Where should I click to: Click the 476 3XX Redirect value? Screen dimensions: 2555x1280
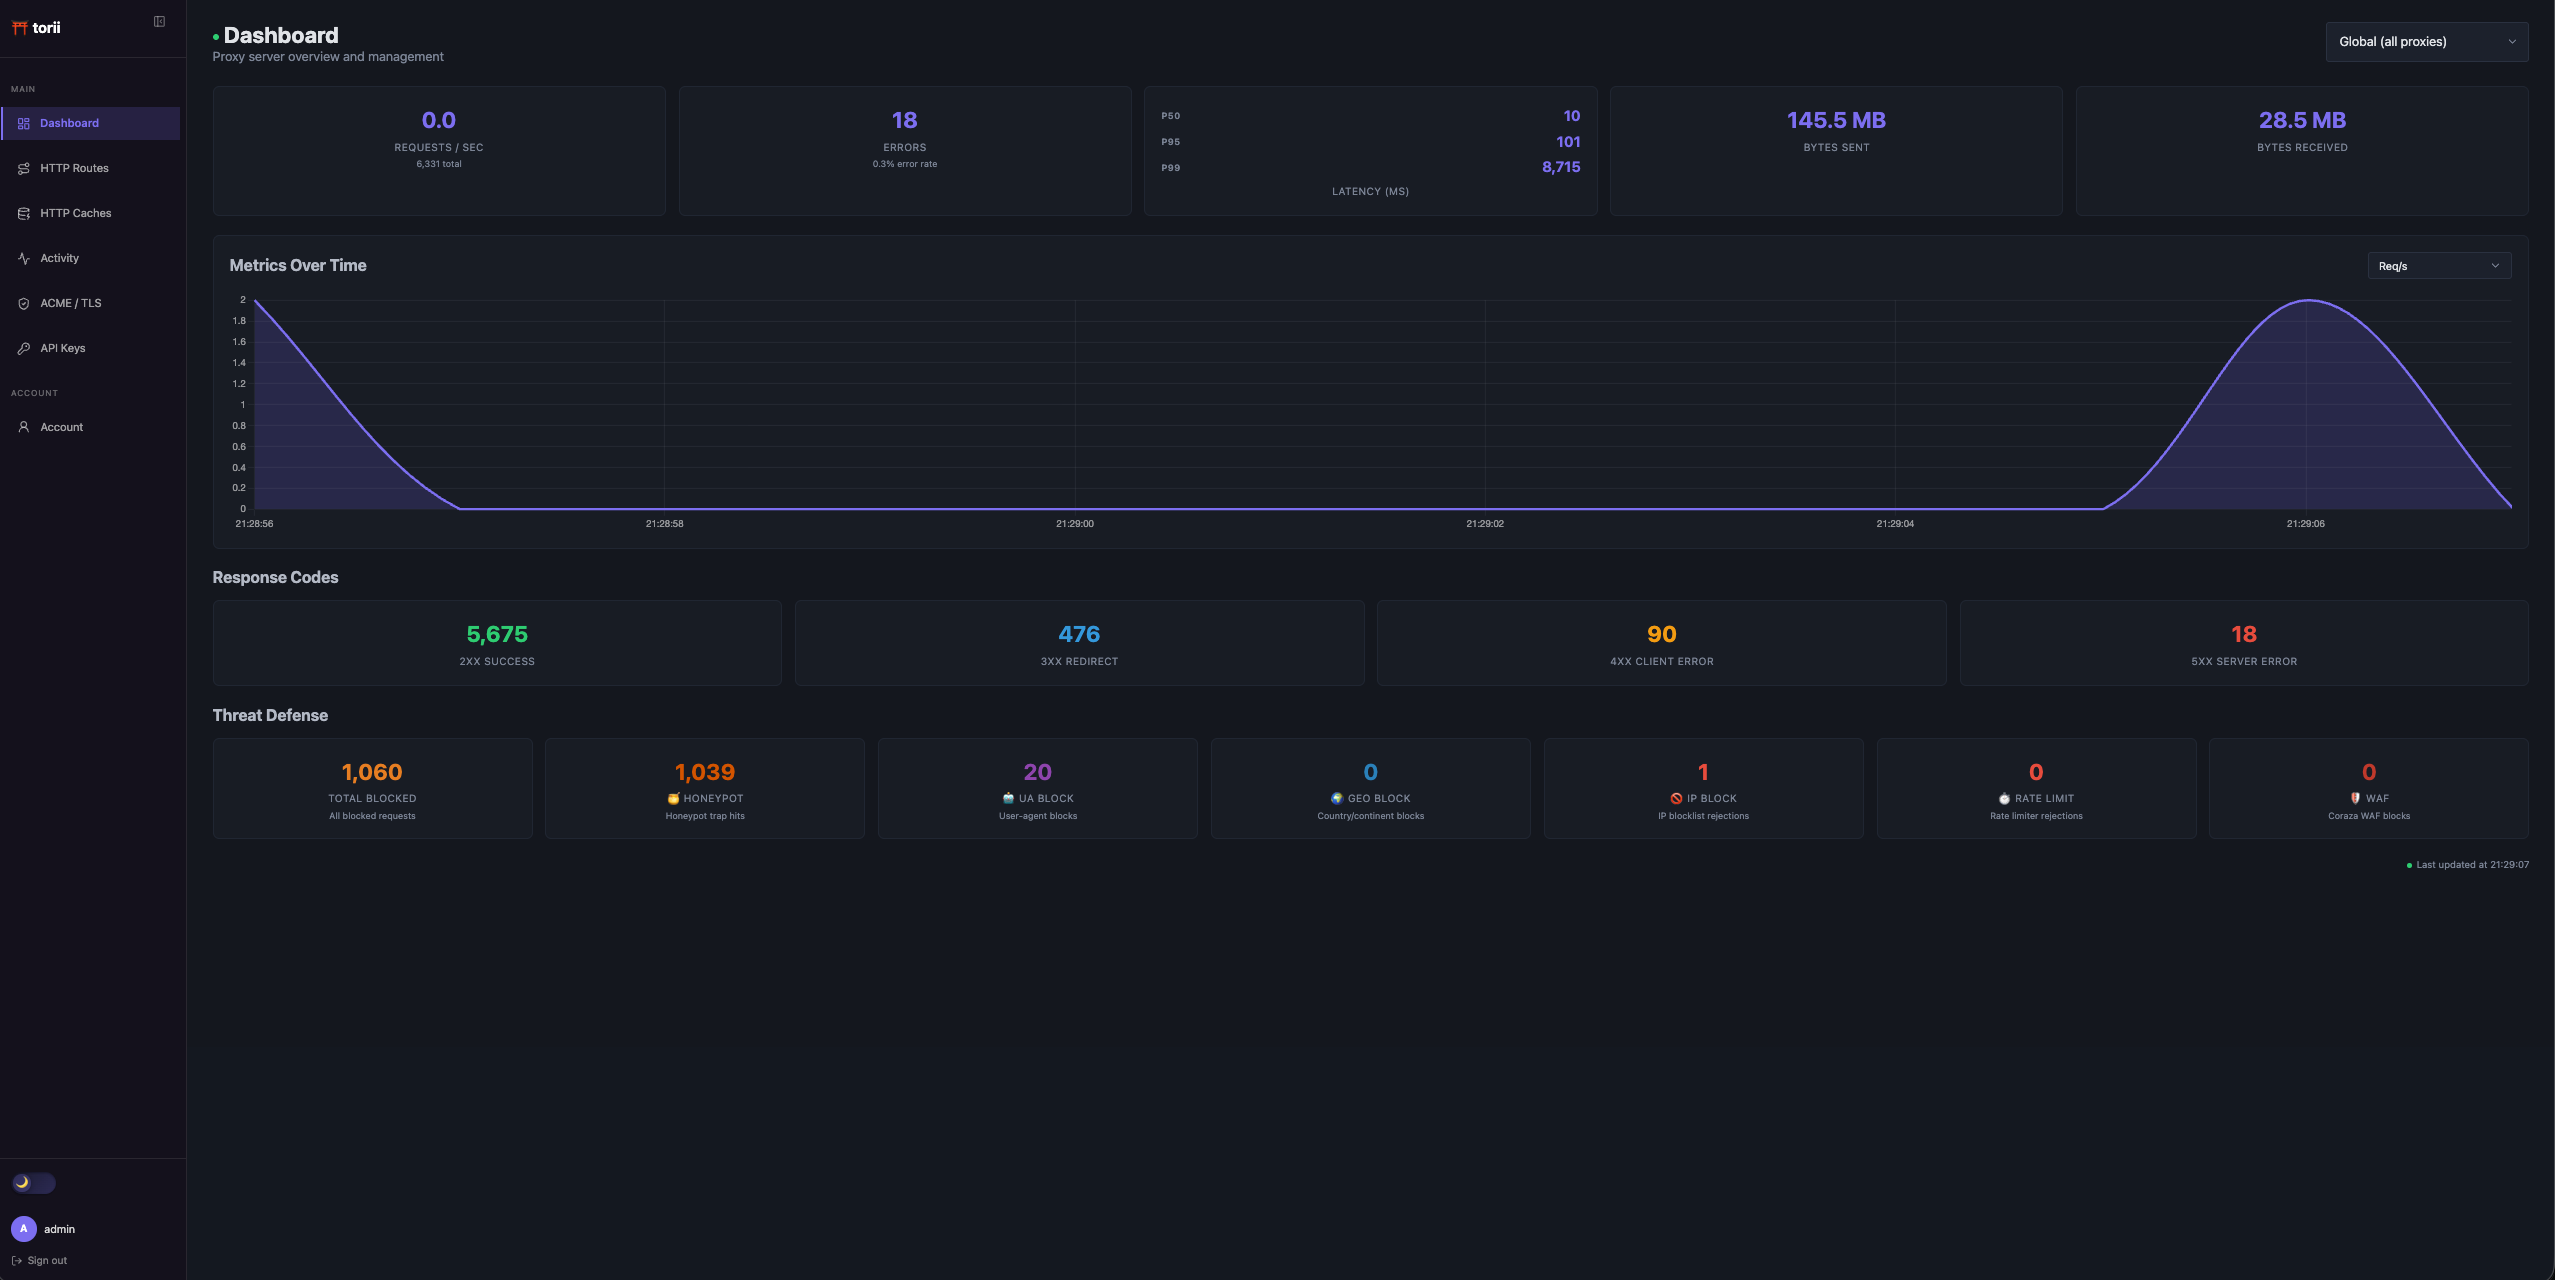pos(1079,635)
